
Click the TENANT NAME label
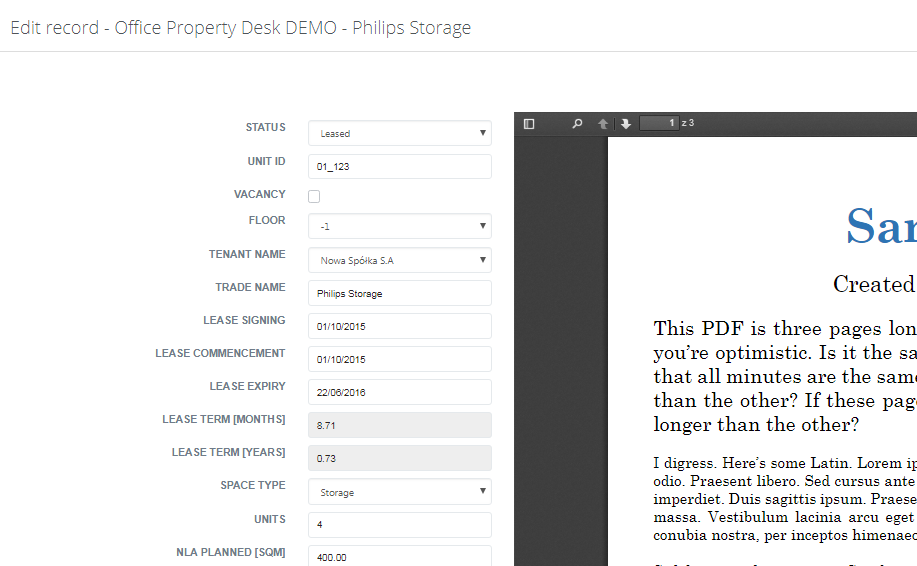247,254
